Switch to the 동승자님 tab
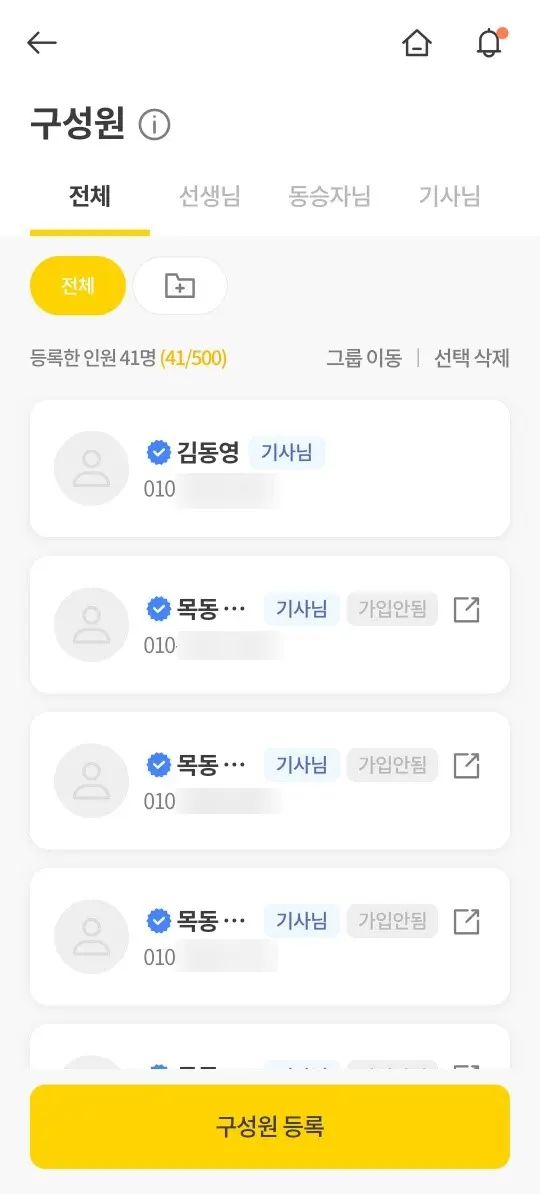The height and width of the screenshot is (1194, 540). (329, 197)
